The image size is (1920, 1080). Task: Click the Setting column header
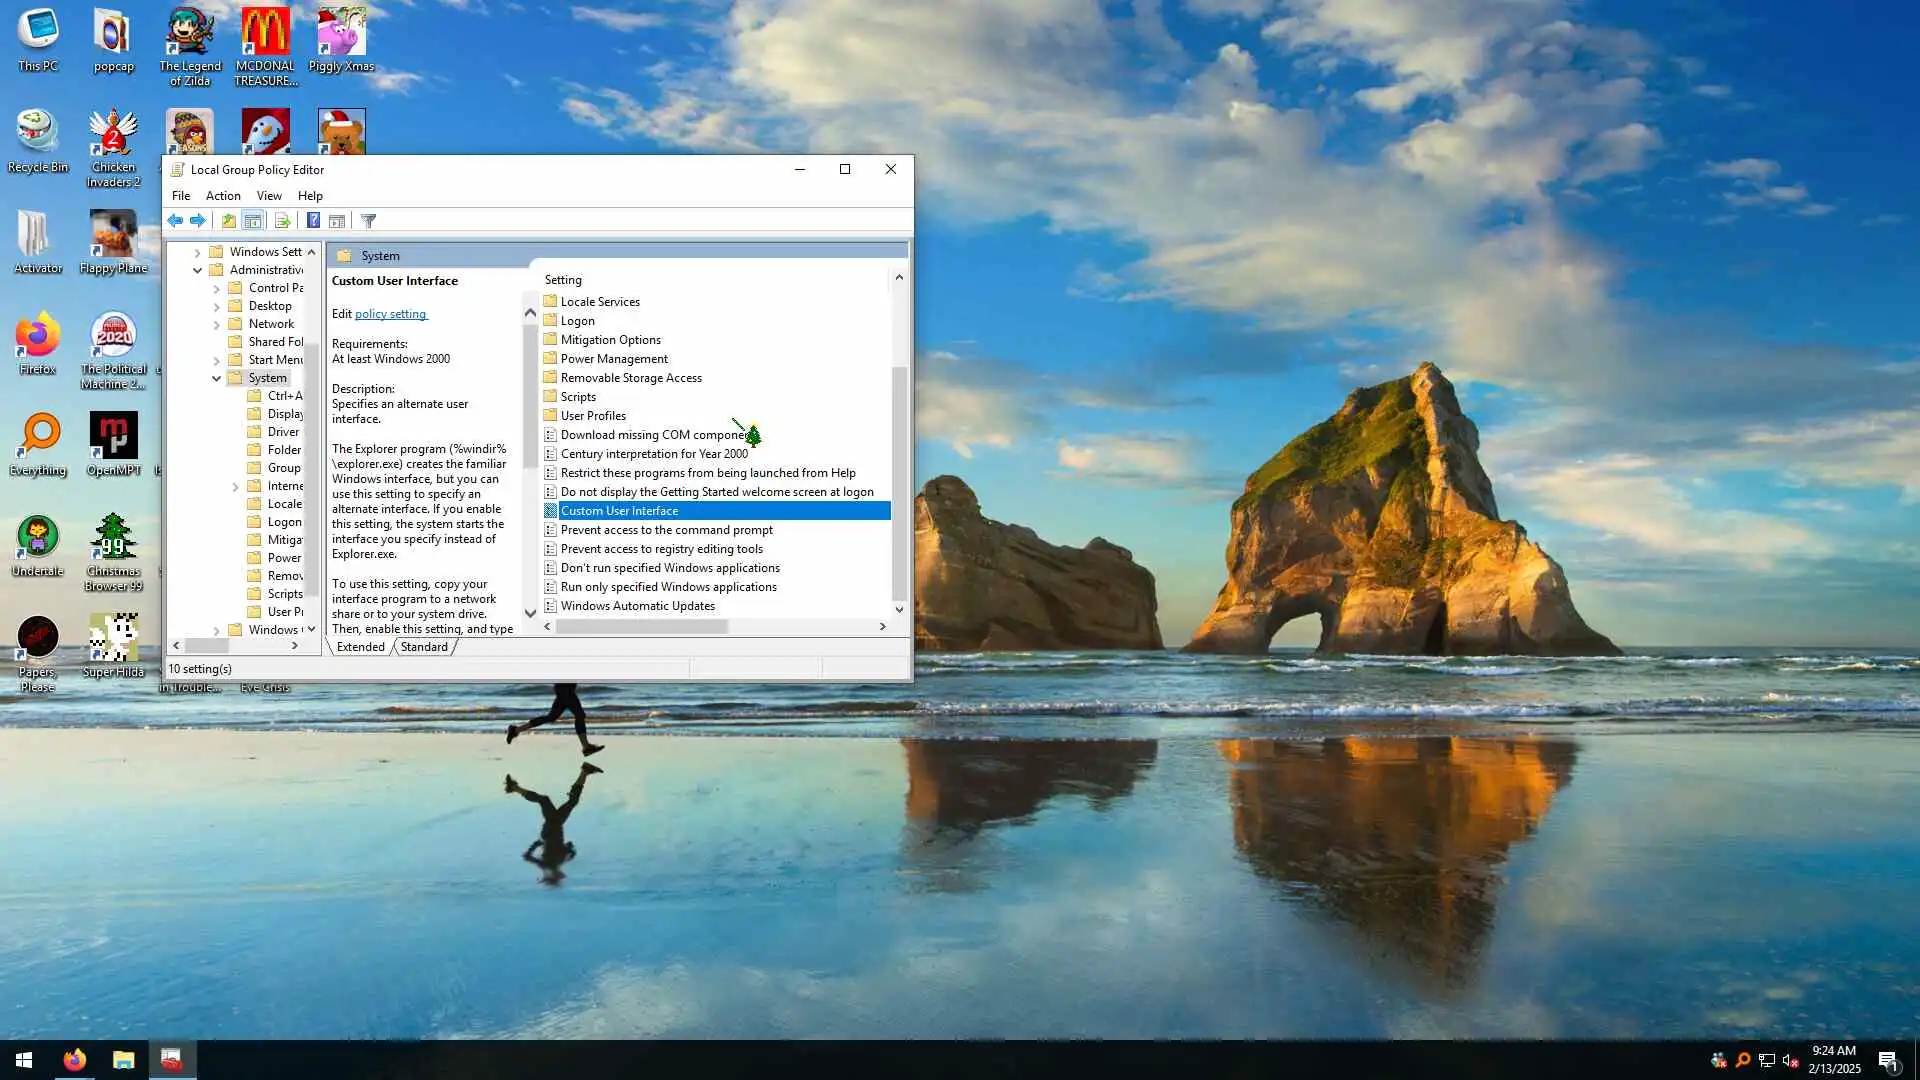563,280
